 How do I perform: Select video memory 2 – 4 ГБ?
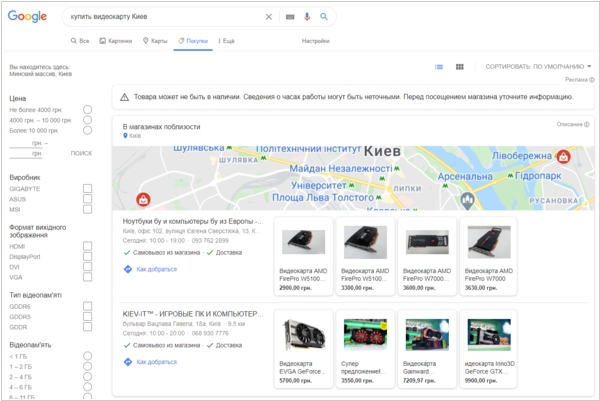[88, 377]
